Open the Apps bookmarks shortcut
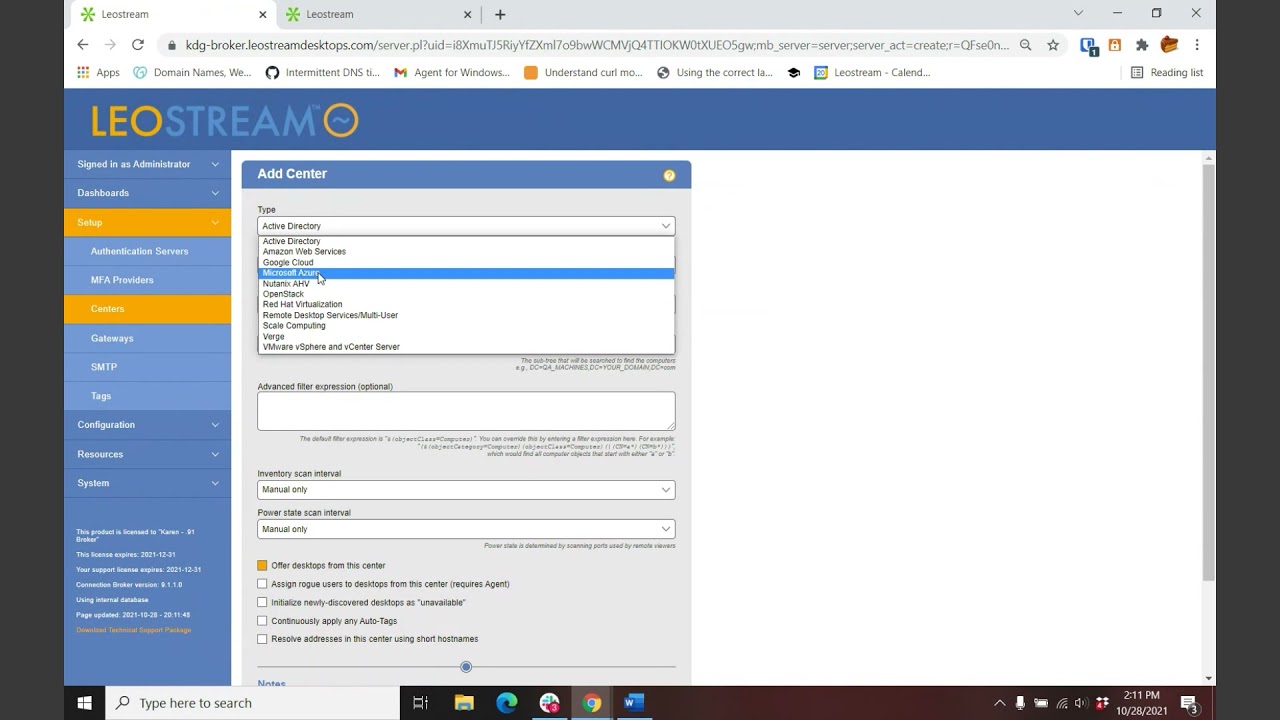Screen dimensions: 1280x720 point(98,72)
